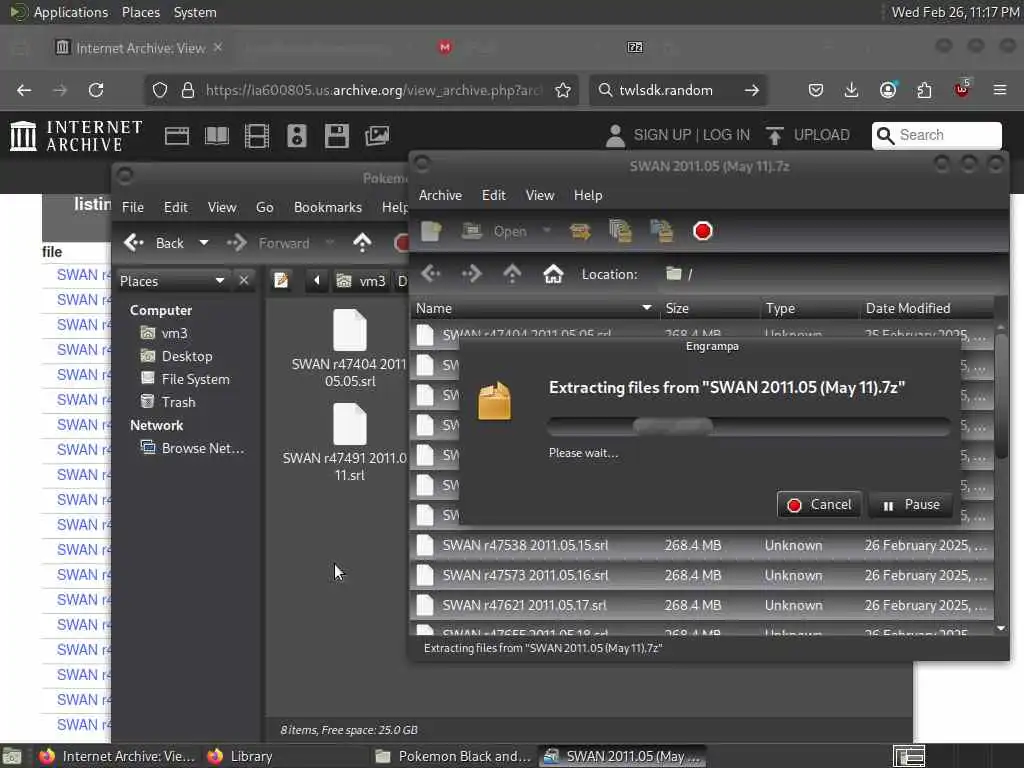The height and width of the screenshot is (768, 1024).
Task: Select File System in Places sidebar
Action: [x=185, y=379]
